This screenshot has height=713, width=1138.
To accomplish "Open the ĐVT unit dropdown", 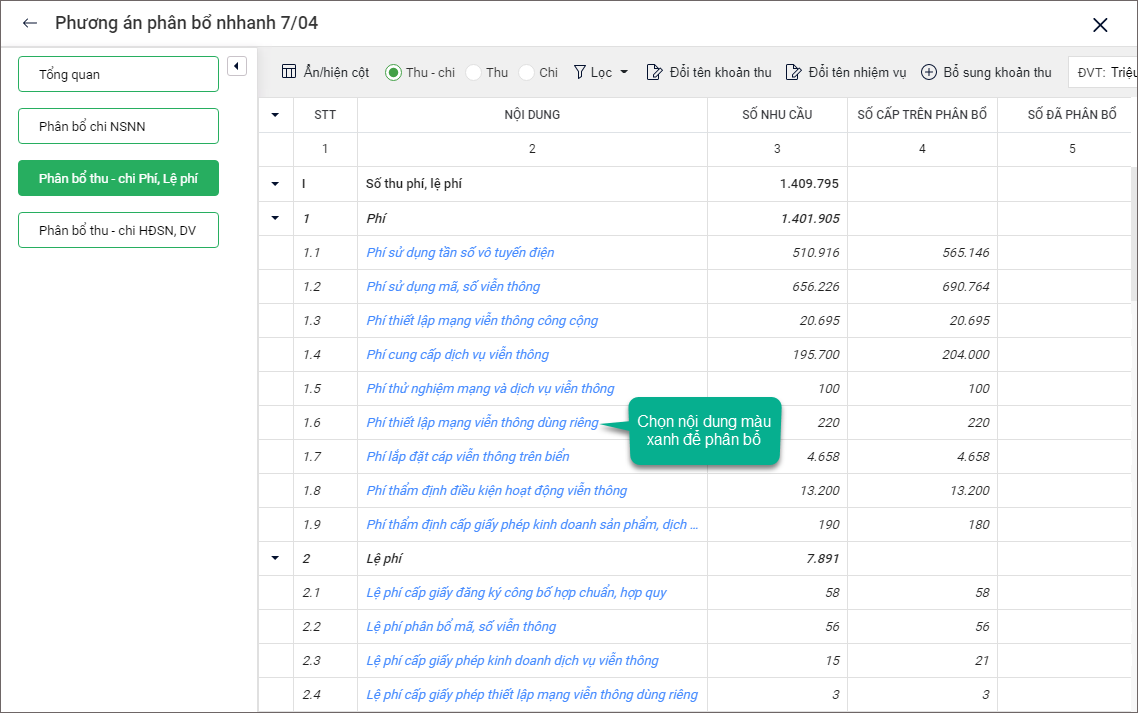I will [1103, 72].
